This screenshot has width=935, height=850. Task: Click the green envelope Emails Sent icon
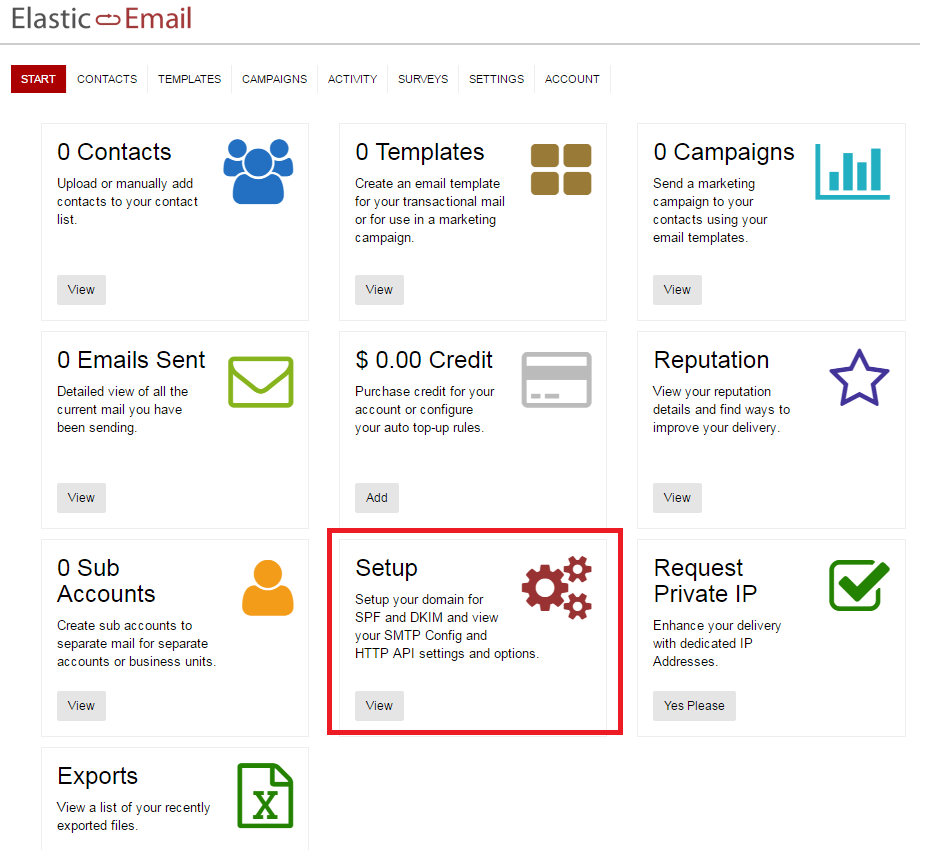(260, 382)
